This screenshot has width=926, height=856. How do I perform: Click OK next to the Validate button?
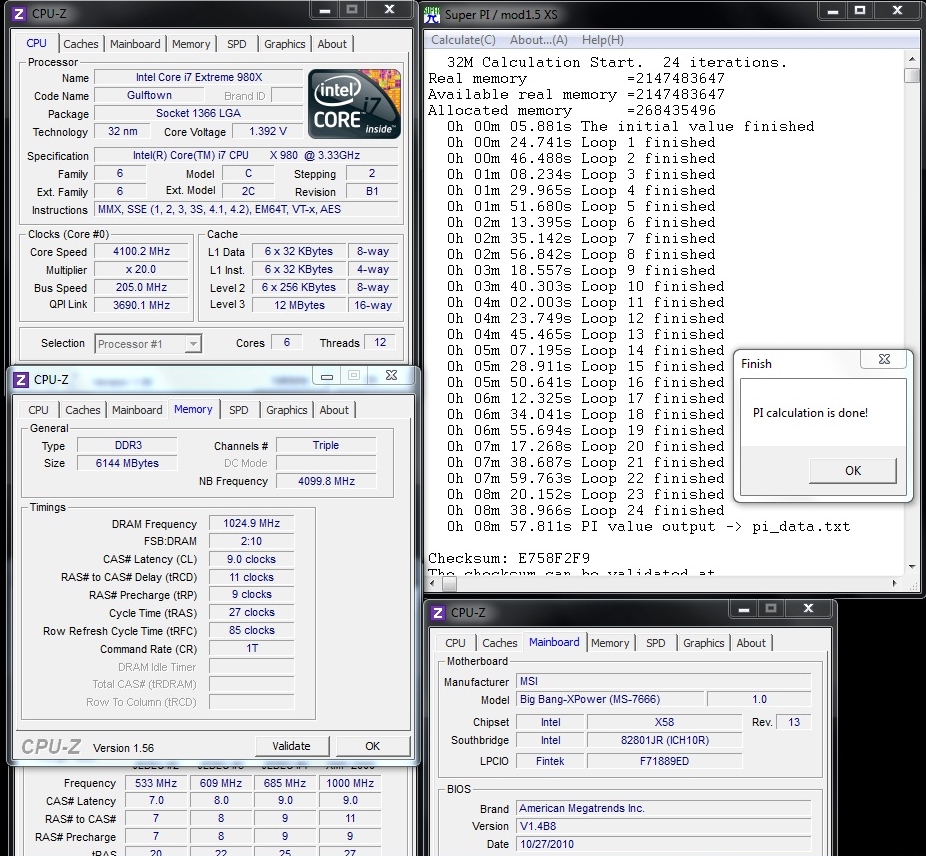[x=373, y=746]
